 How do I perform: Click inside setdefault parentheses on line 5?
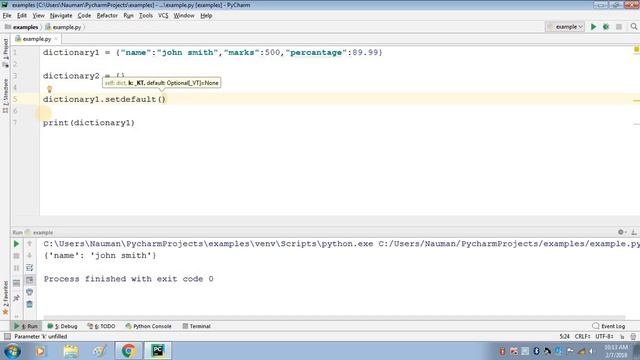pyautogui.click(x=162, y=99)
